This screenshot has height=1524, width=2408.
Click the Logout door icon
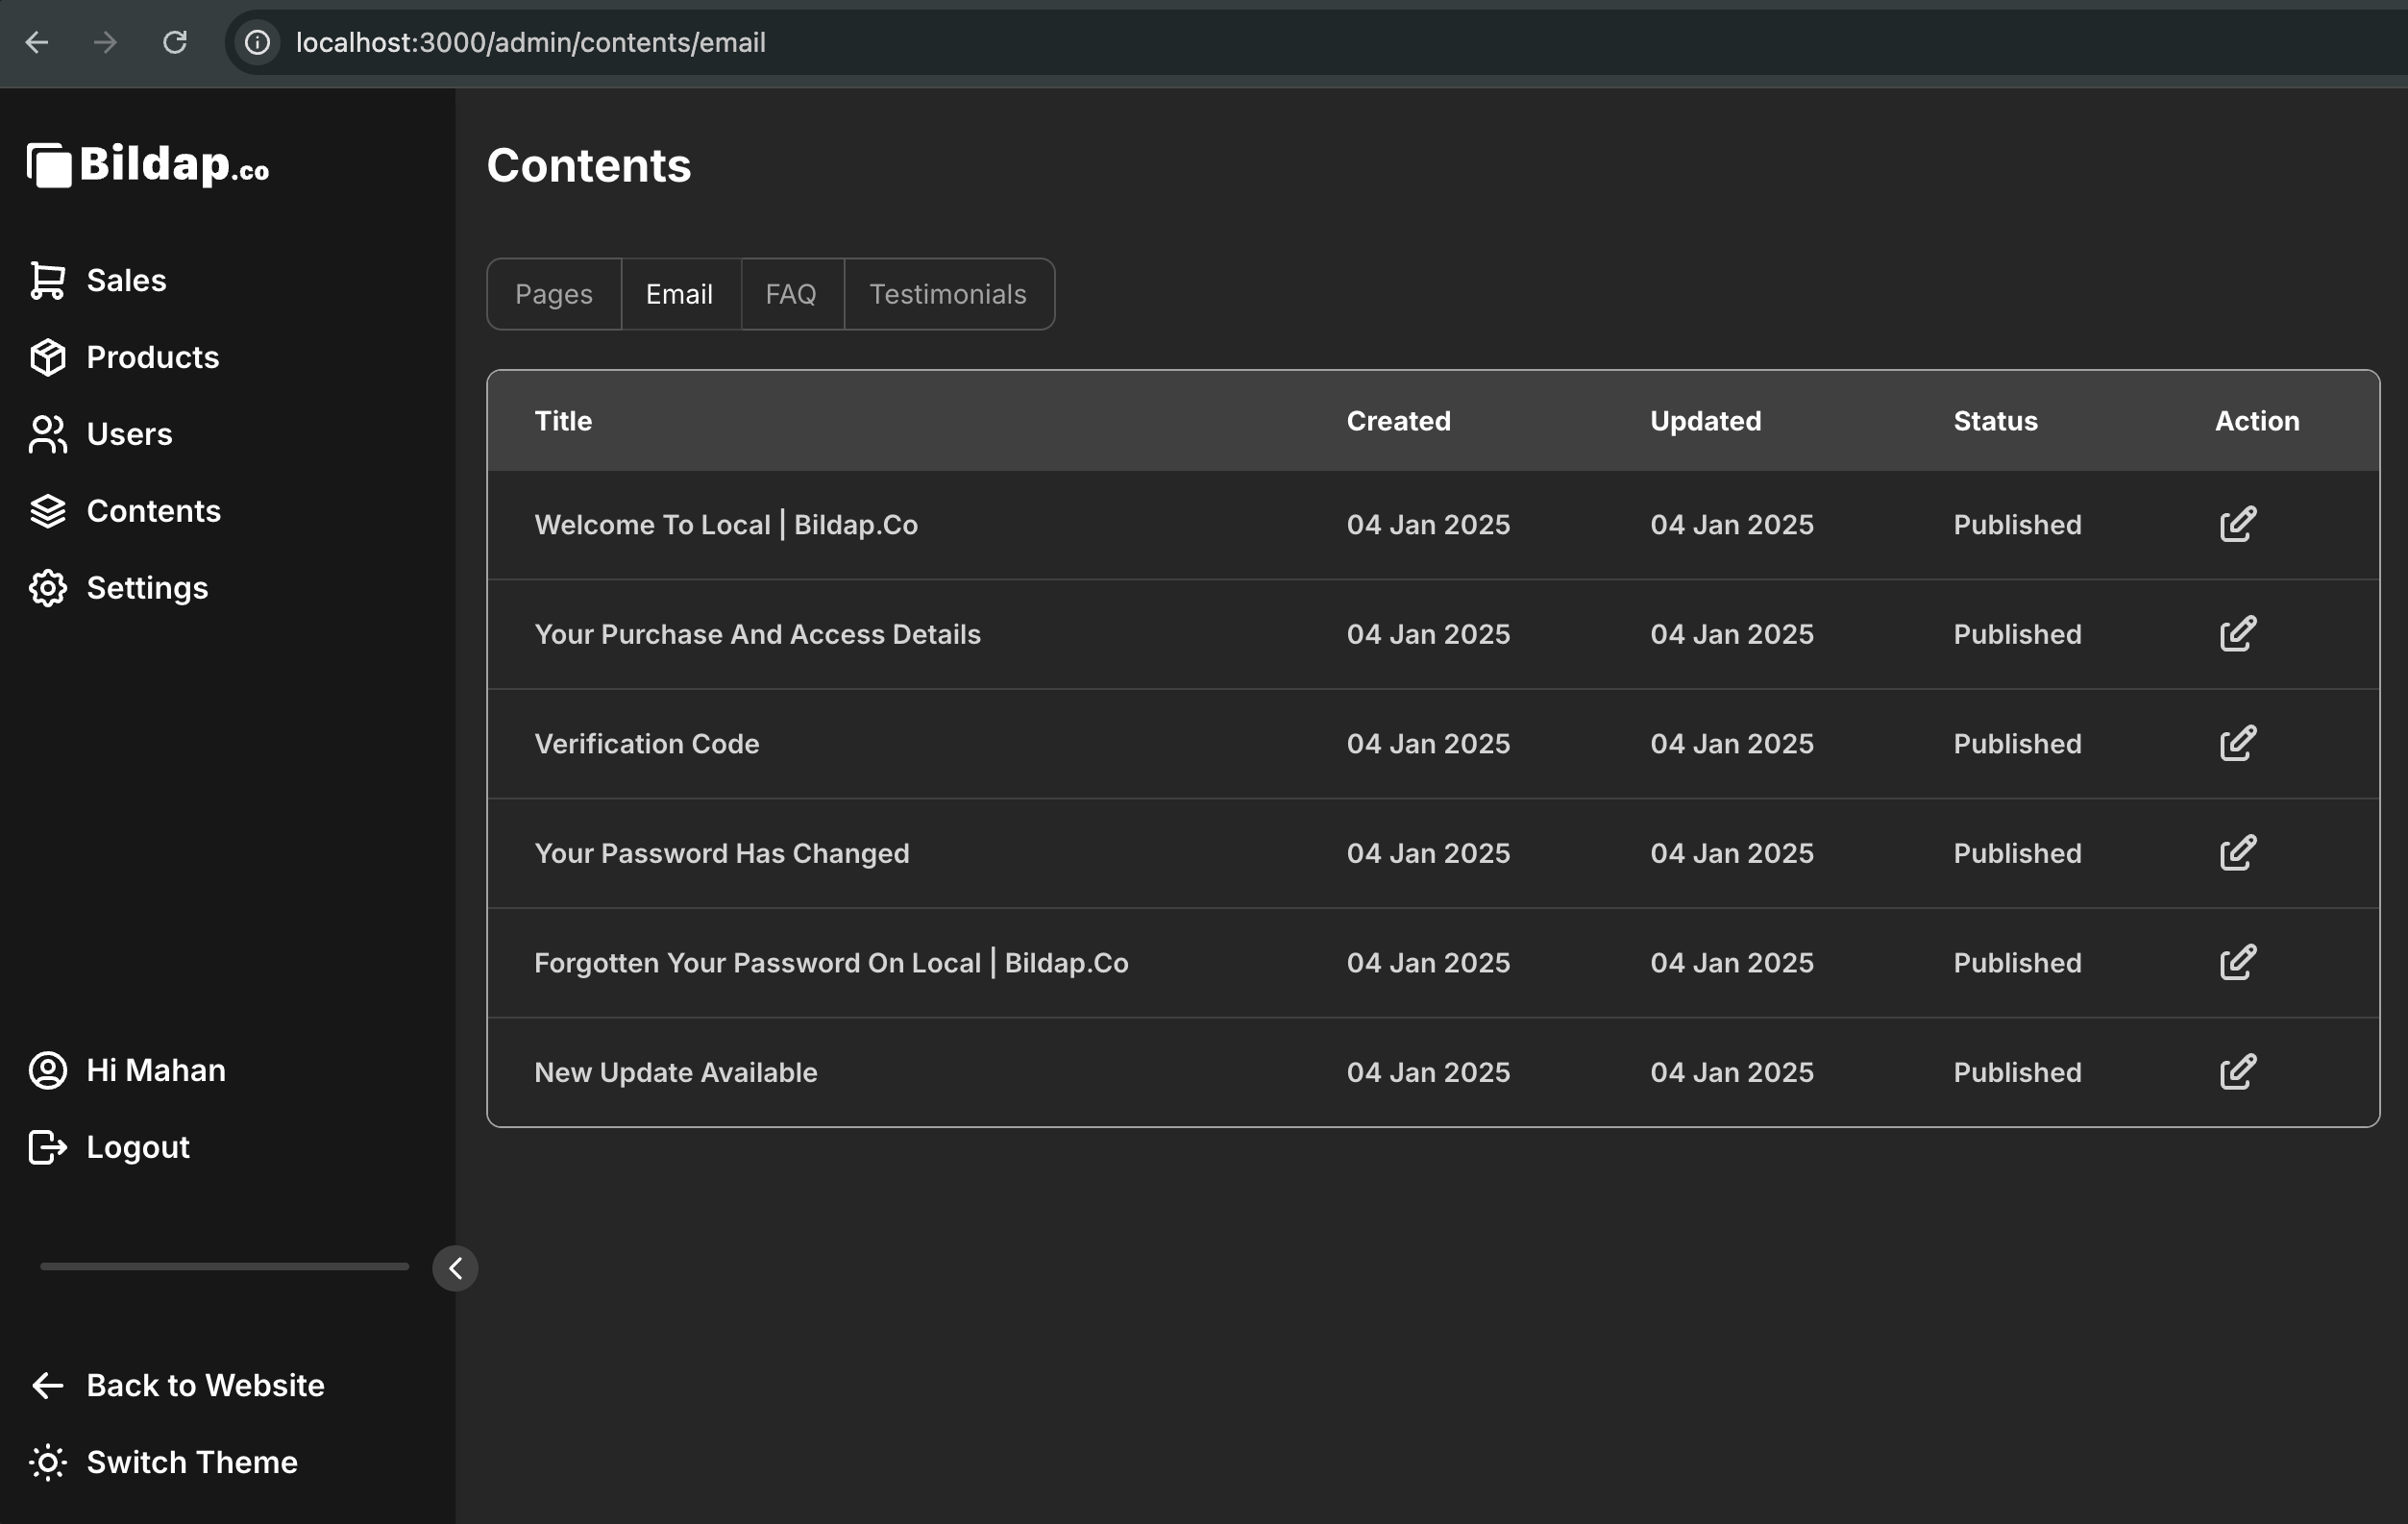(47, 1147)
